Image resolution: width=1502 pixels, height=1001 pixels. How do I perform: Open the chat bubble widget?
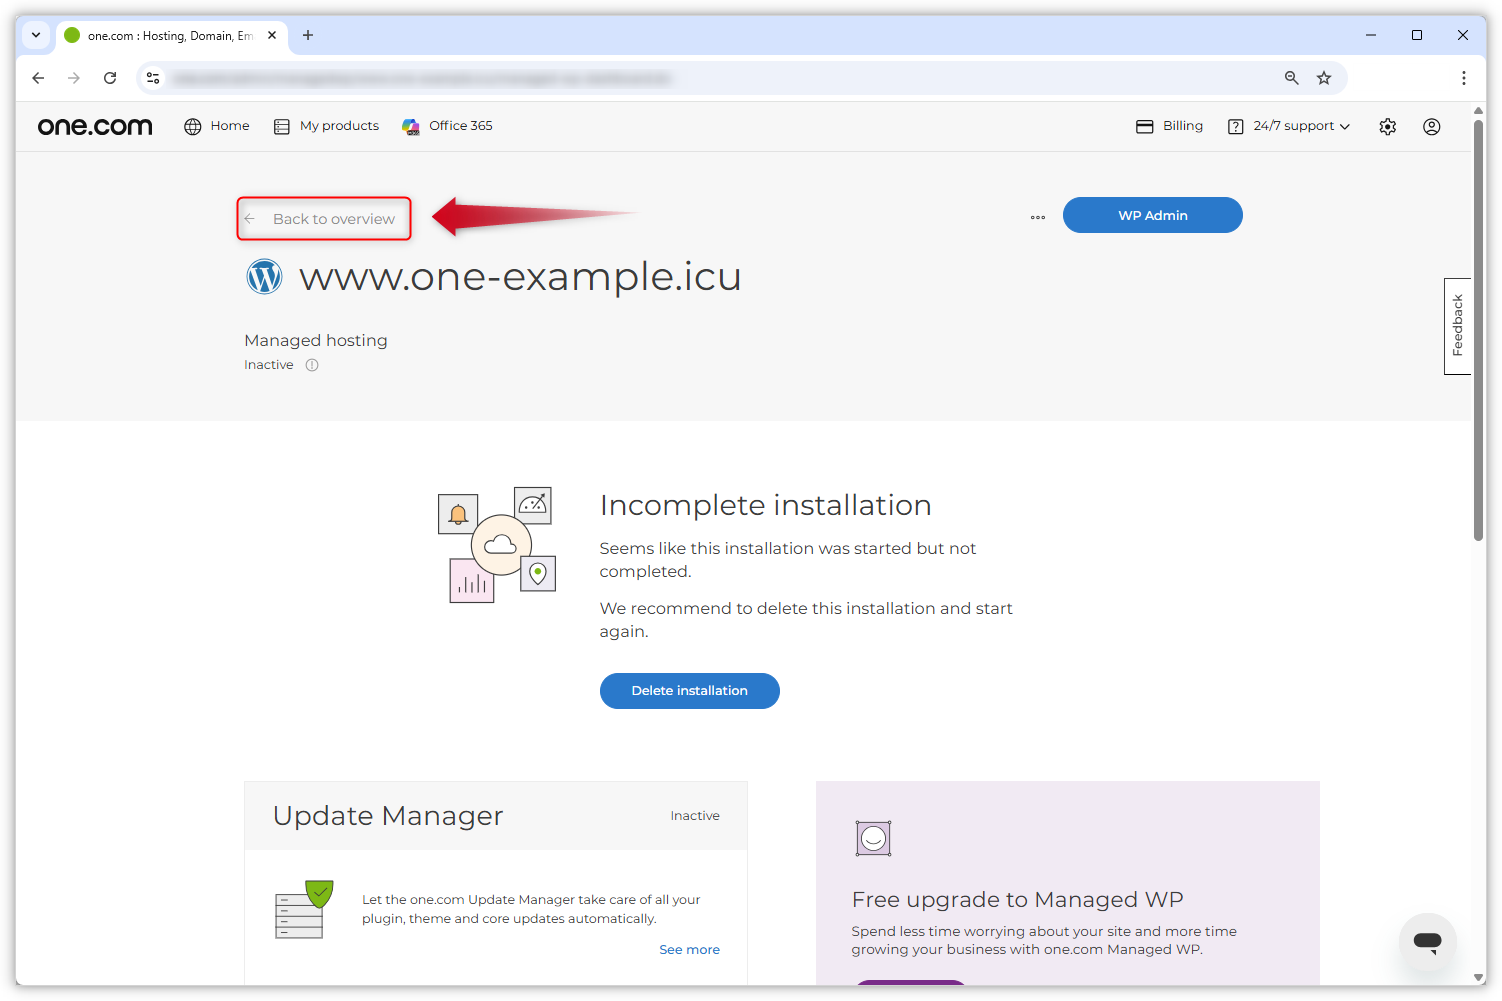(x=1428, y=942)
